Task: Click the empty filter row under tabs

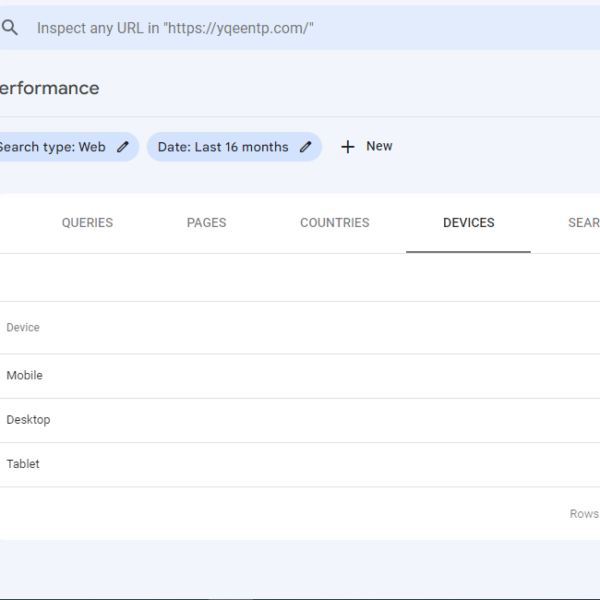Action: click(x=300, y=277)
